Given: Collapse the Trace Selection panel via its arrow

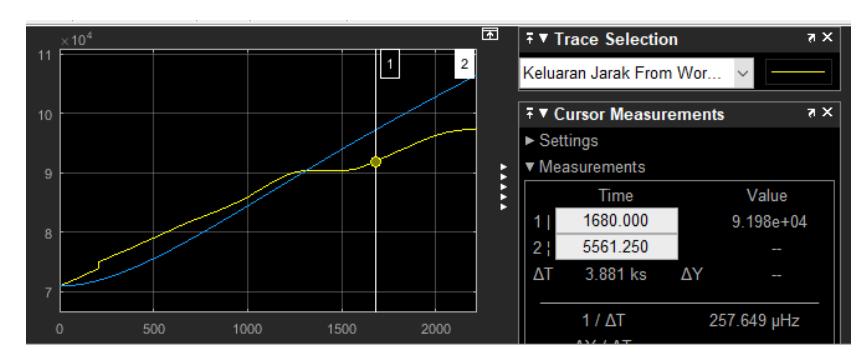Looking at the screenshot, I should 543,39.
